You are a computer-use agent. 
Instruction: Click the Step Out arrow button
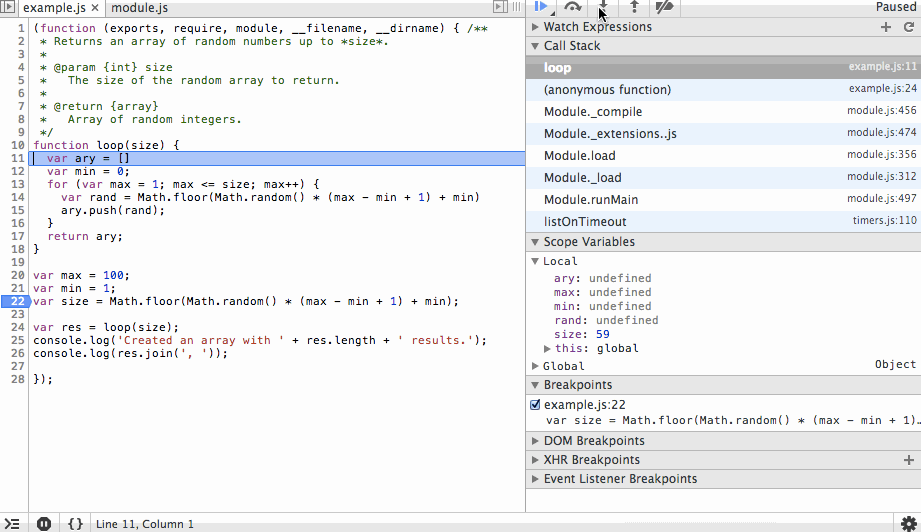click(x=634, y=7)
